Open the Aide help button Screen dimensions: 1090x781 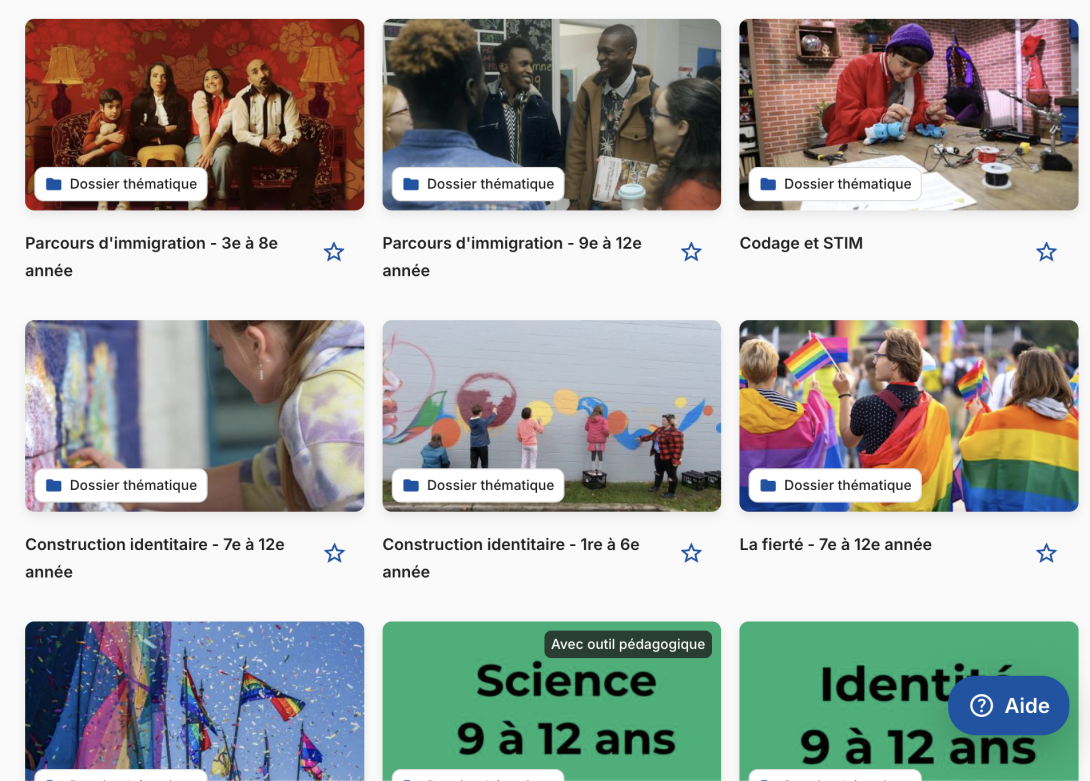coord(1009,705)
